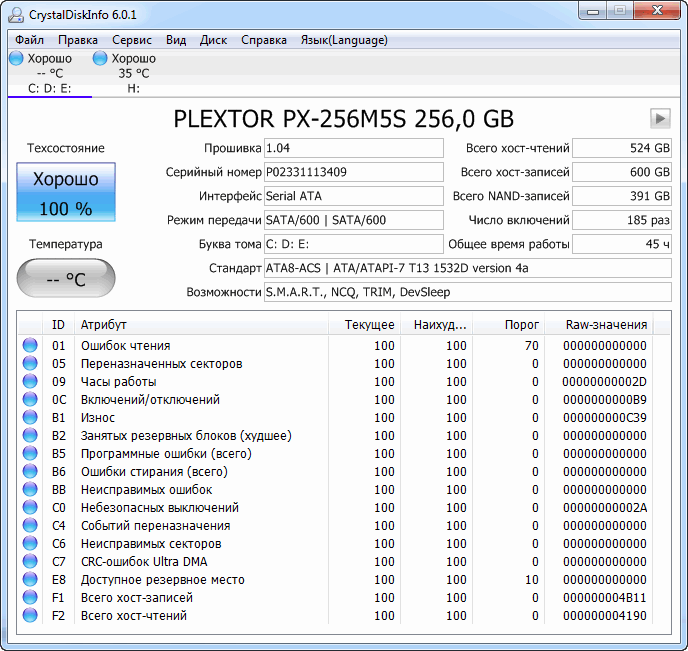Click status icon of row 01 Ошибок чтения
Image resolution: width=688 pixels, height=651 pixels.
pyautogui.click(x=30, y=345)
